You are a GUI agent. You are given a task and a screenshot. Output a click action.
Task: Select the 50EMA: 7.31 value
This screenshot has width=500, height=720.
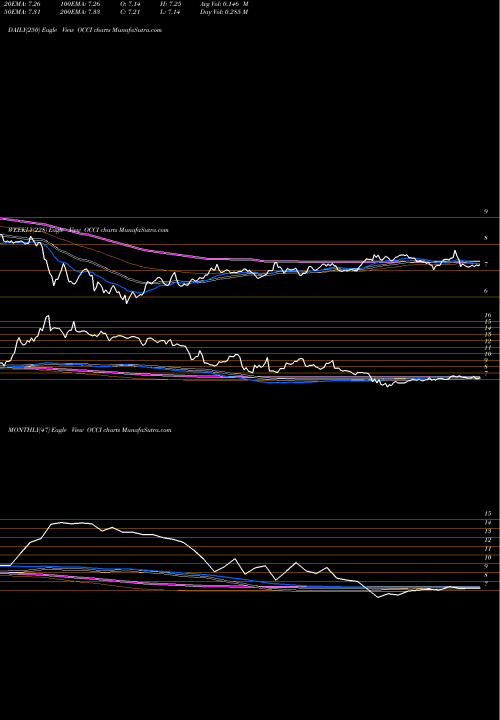coord(23,12)
